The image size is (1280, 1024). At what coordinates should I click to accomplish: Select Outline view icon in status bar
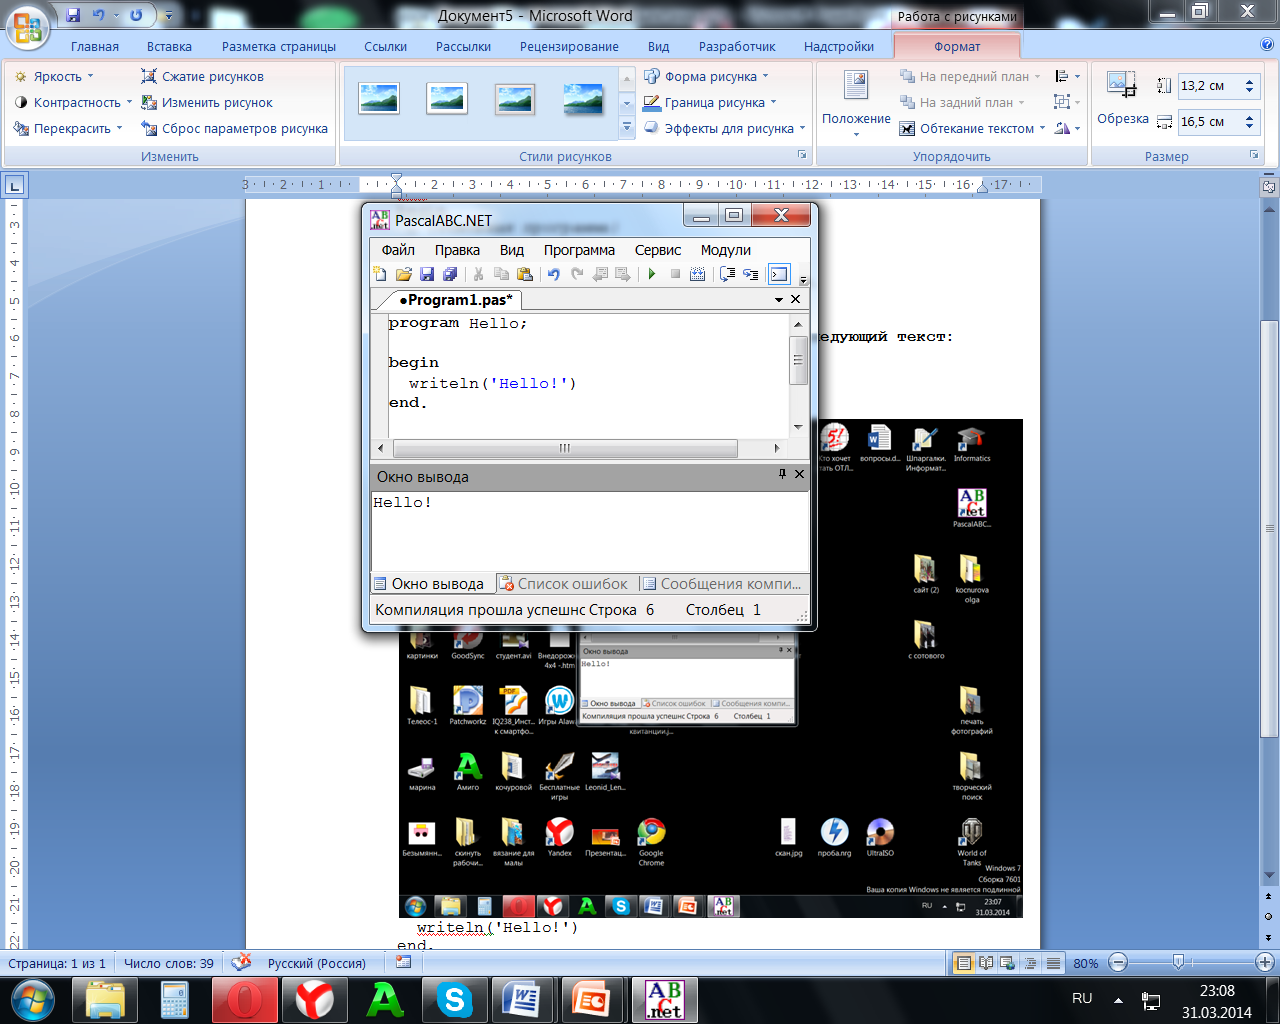pyautogui.click(x=1031, y=963)
